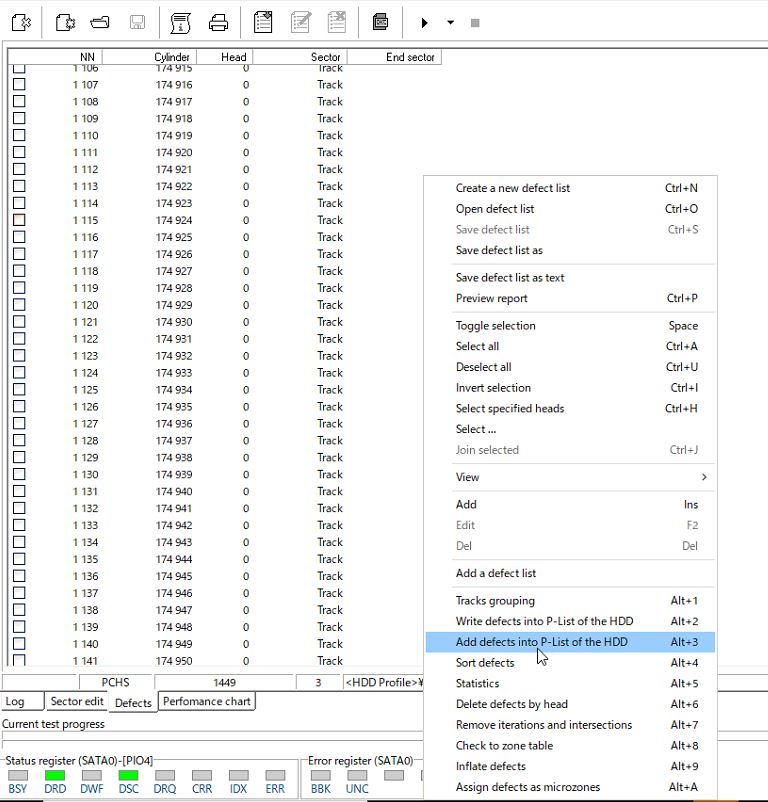Tick the checkbox next to row 1 125

point(19,390)
